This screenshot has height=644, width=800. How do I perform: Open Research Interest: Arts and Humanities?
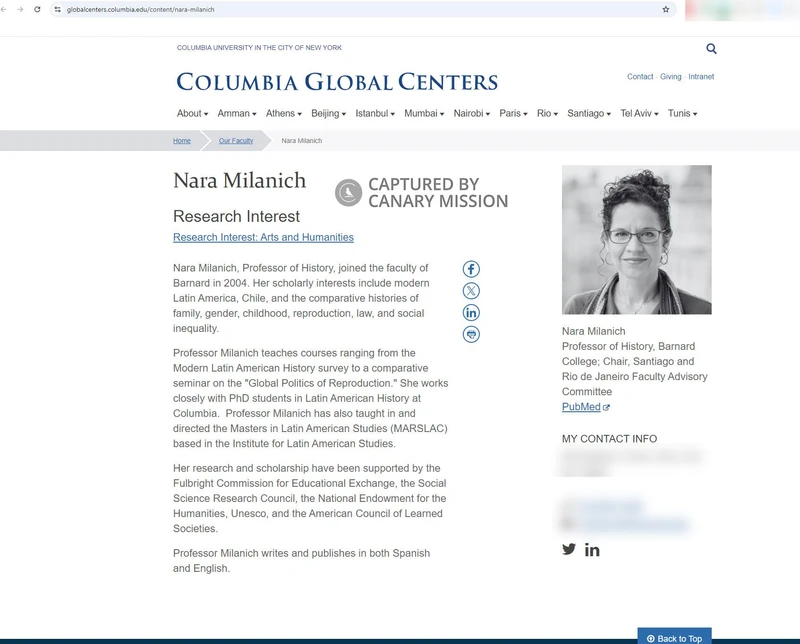[x=262, y=237]
